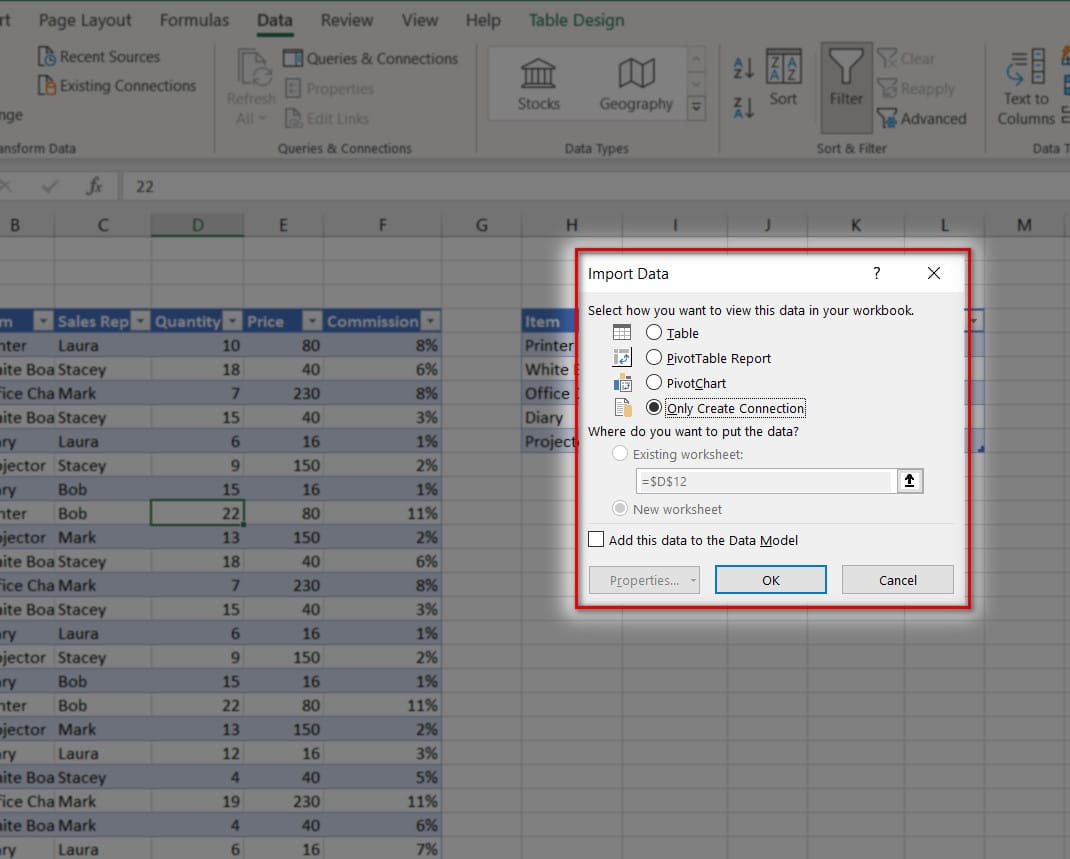Open the Commission column filter dropdown

431,321
